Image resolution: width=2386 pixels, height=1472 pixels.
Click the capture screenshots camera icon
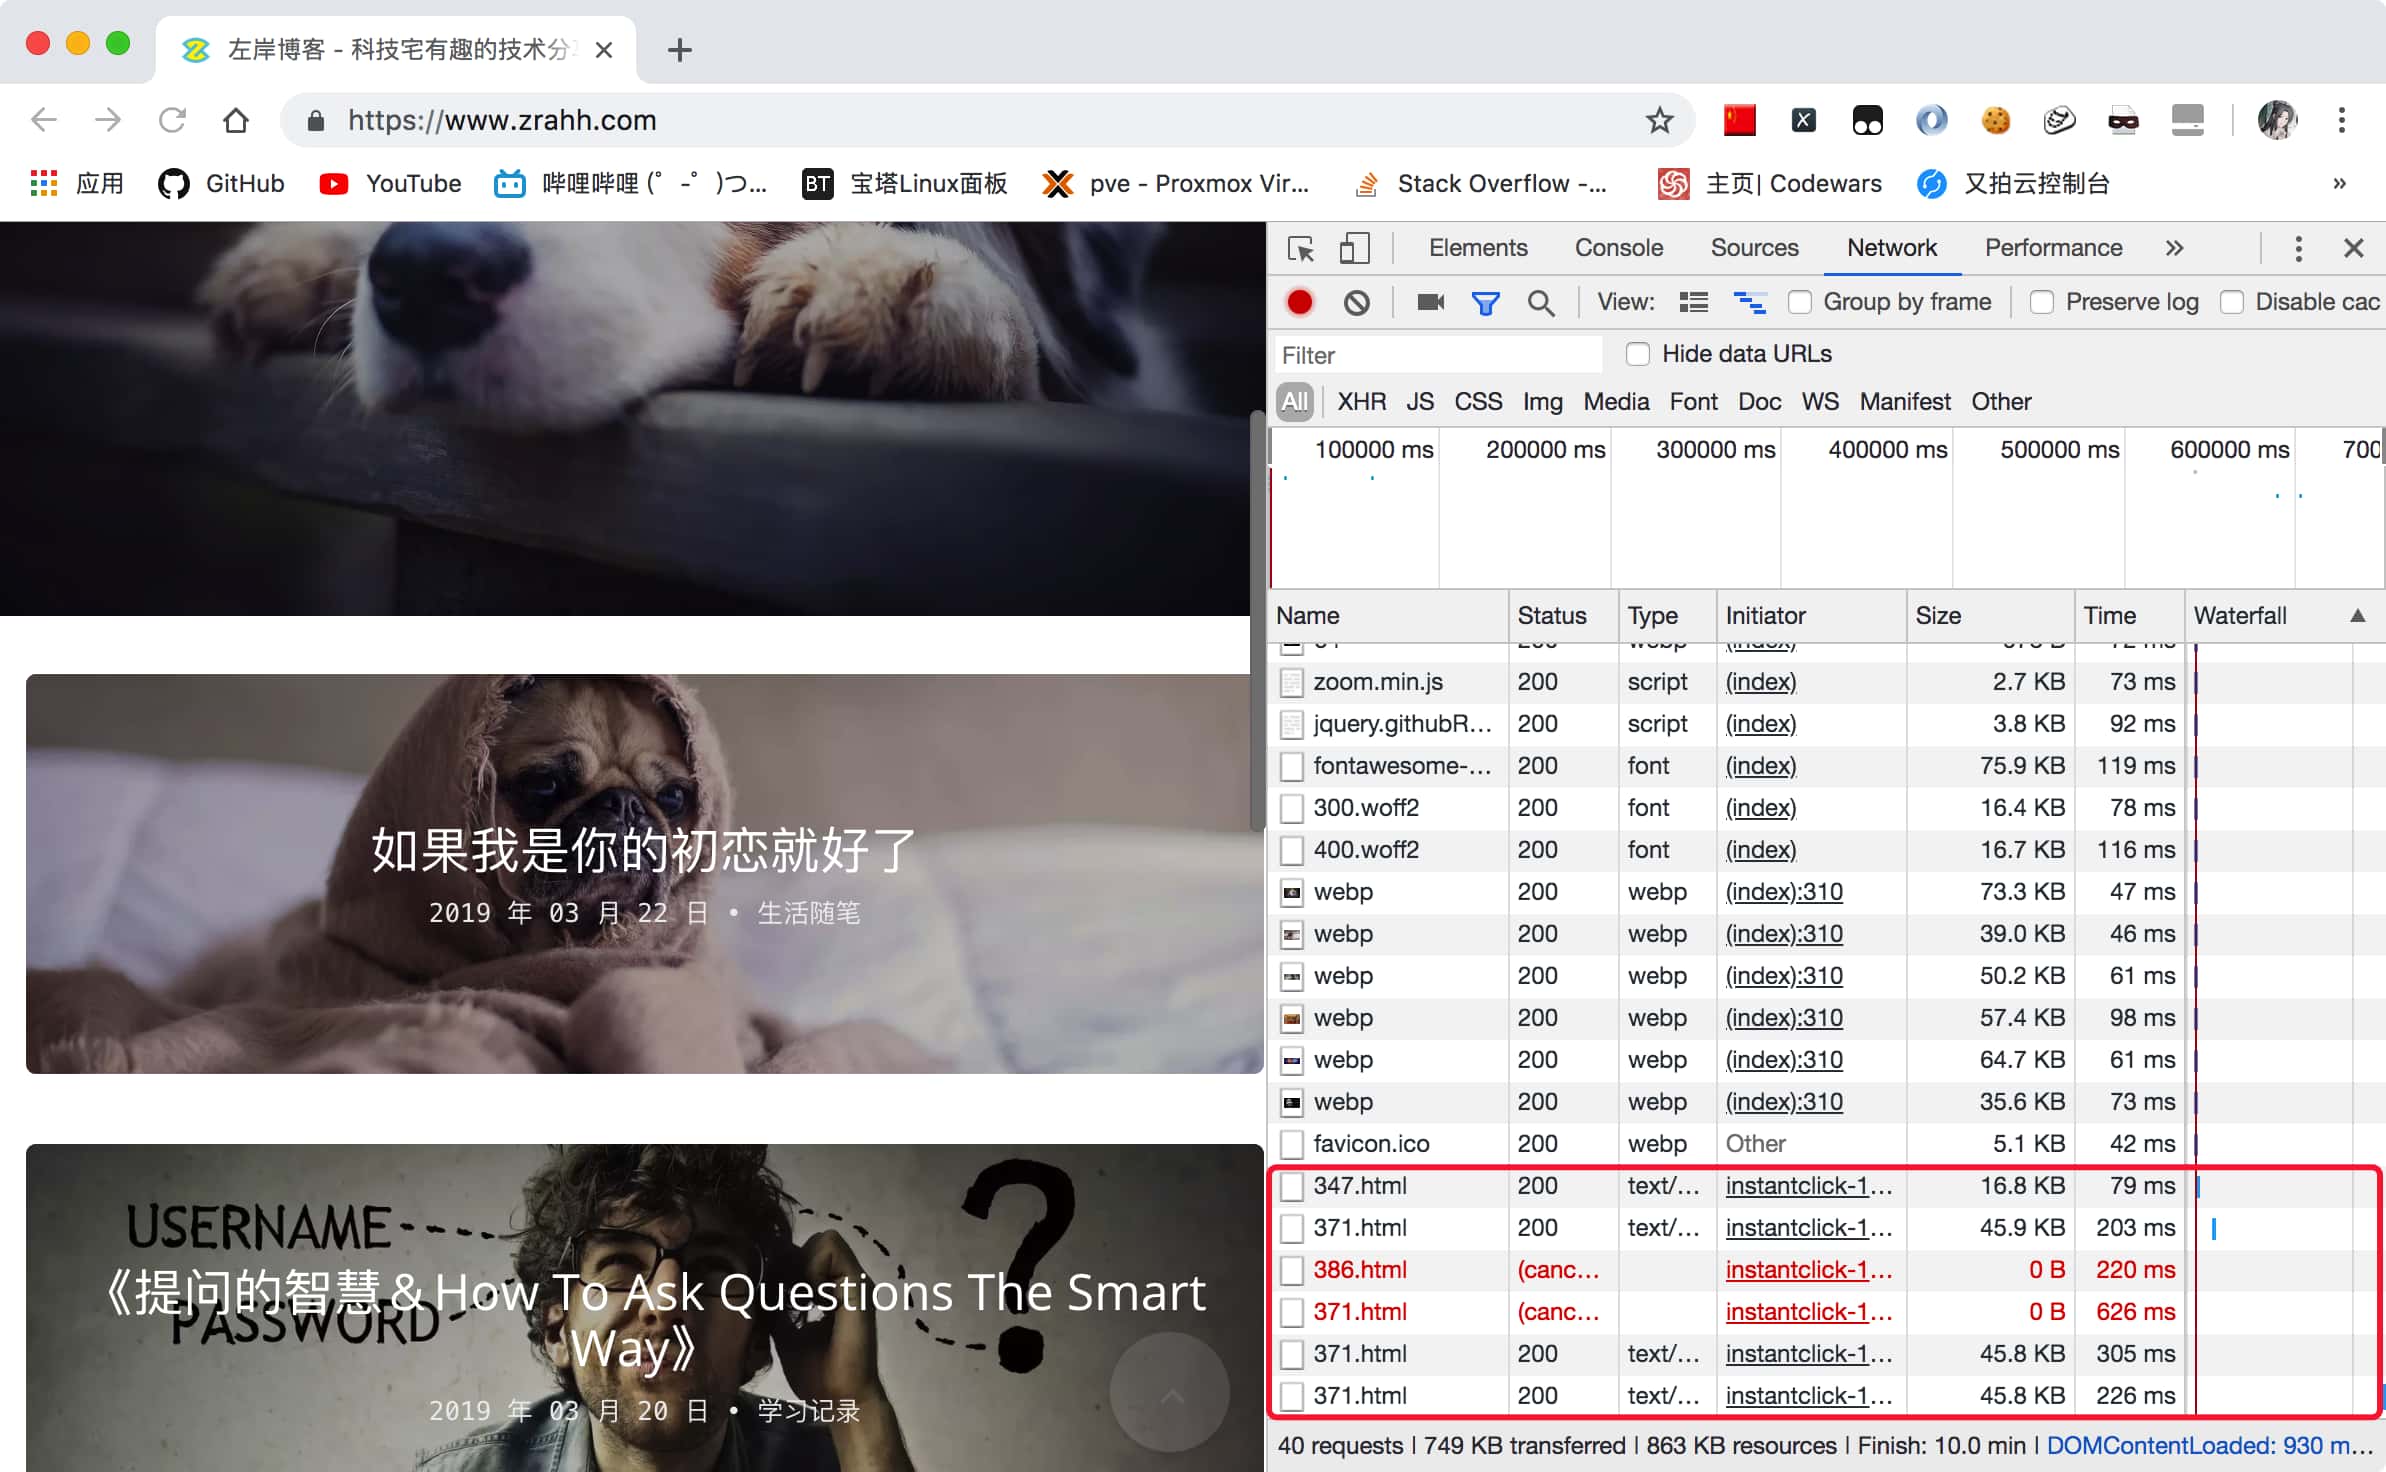(x=1431, y=302)
